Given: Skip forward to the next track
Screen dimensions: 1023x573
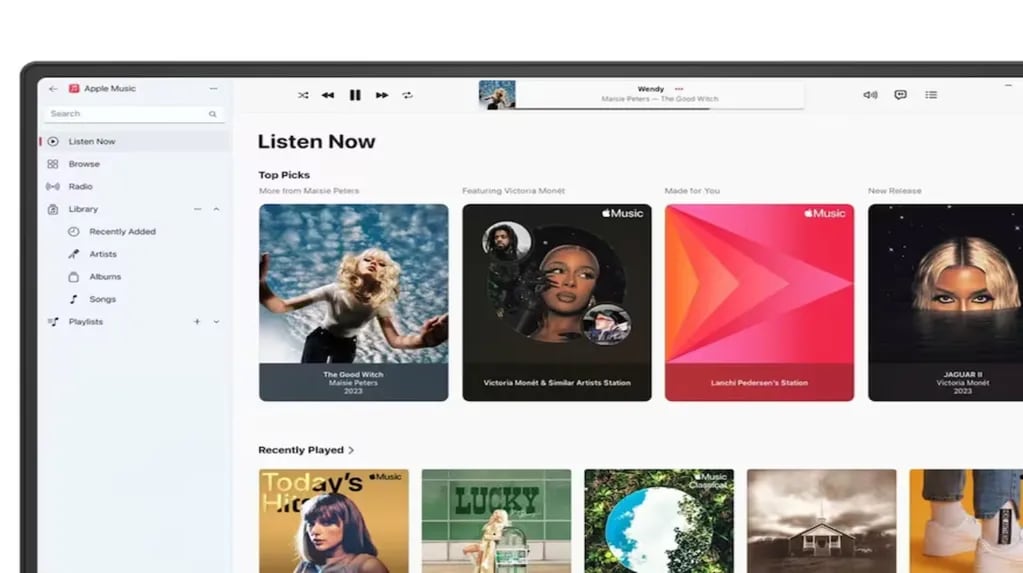Looking at the screenshot, I should tap(382, 95).
